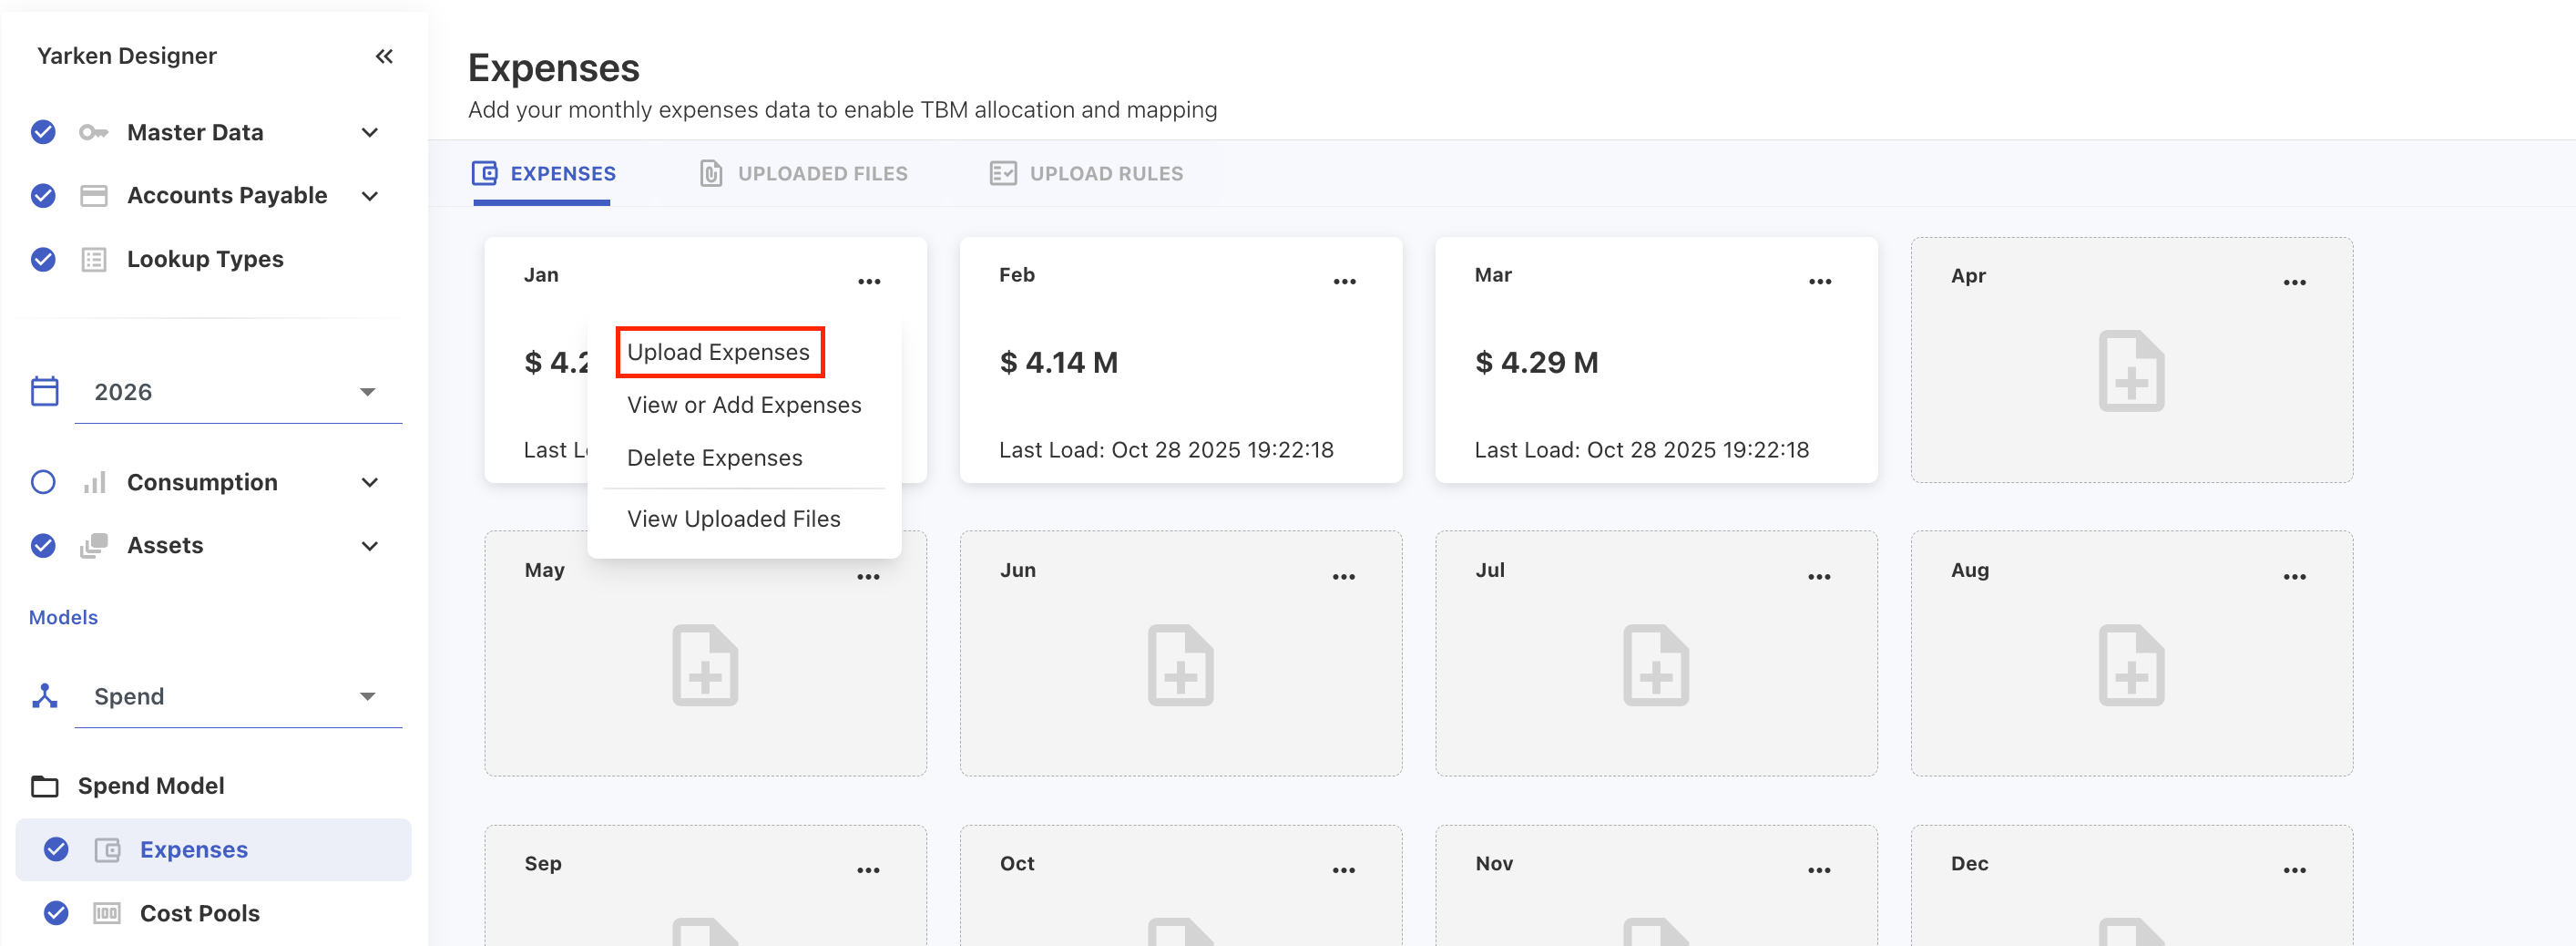Open the Spend model dropdown

pyautogui.click(x=238, y=696)
